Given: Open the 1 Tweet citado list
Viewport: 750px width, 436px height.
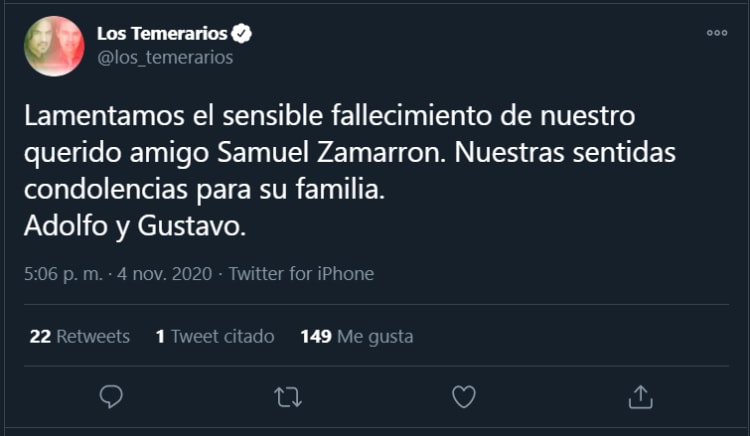Looking at the screenshot, I should pos(215,337).
